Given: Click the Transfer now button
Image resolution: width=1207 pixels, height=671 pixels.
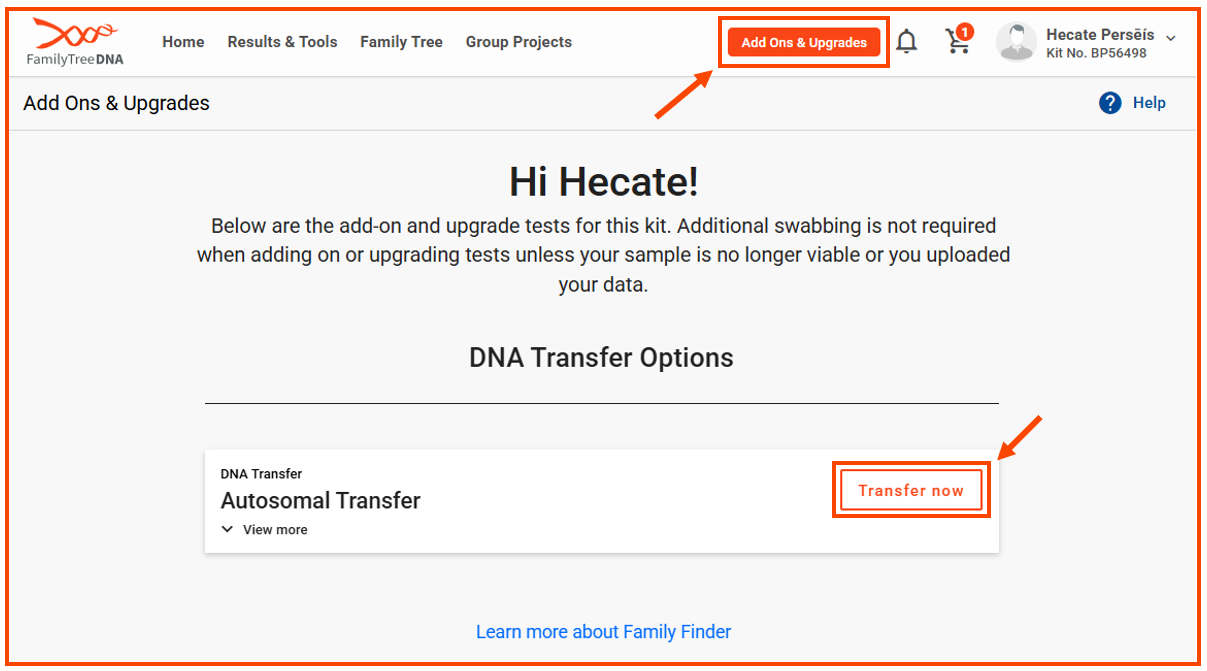Looking at the screenshot, I should coord(910,489).
